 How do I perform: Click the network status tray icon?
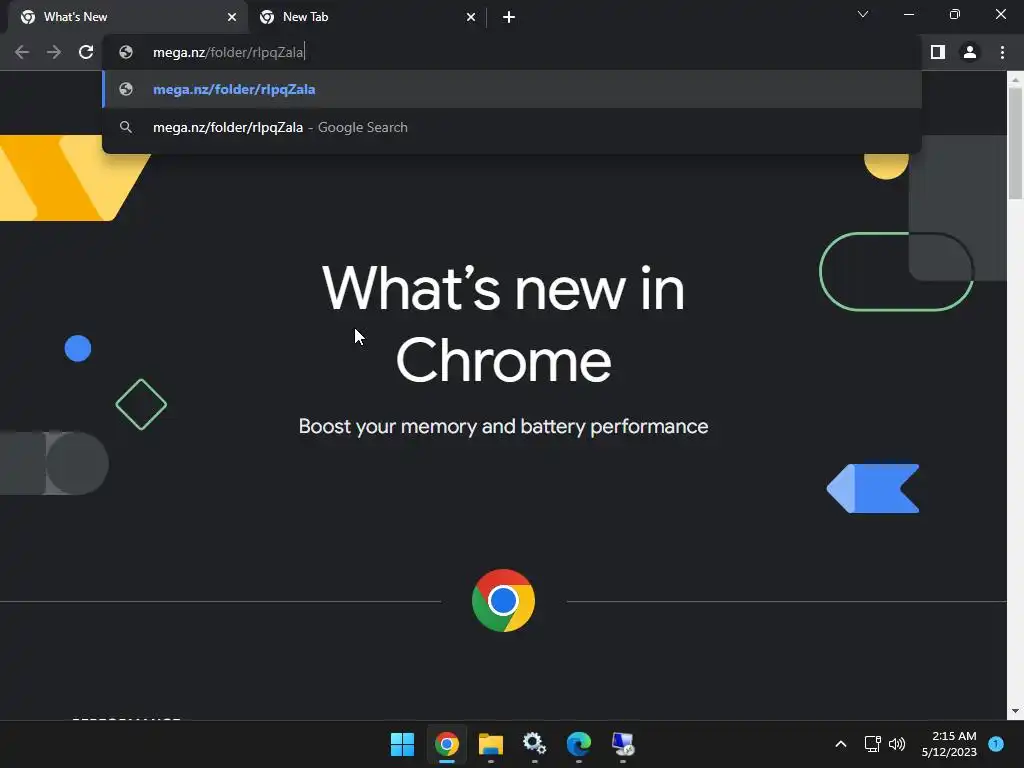tap(872, 744)
